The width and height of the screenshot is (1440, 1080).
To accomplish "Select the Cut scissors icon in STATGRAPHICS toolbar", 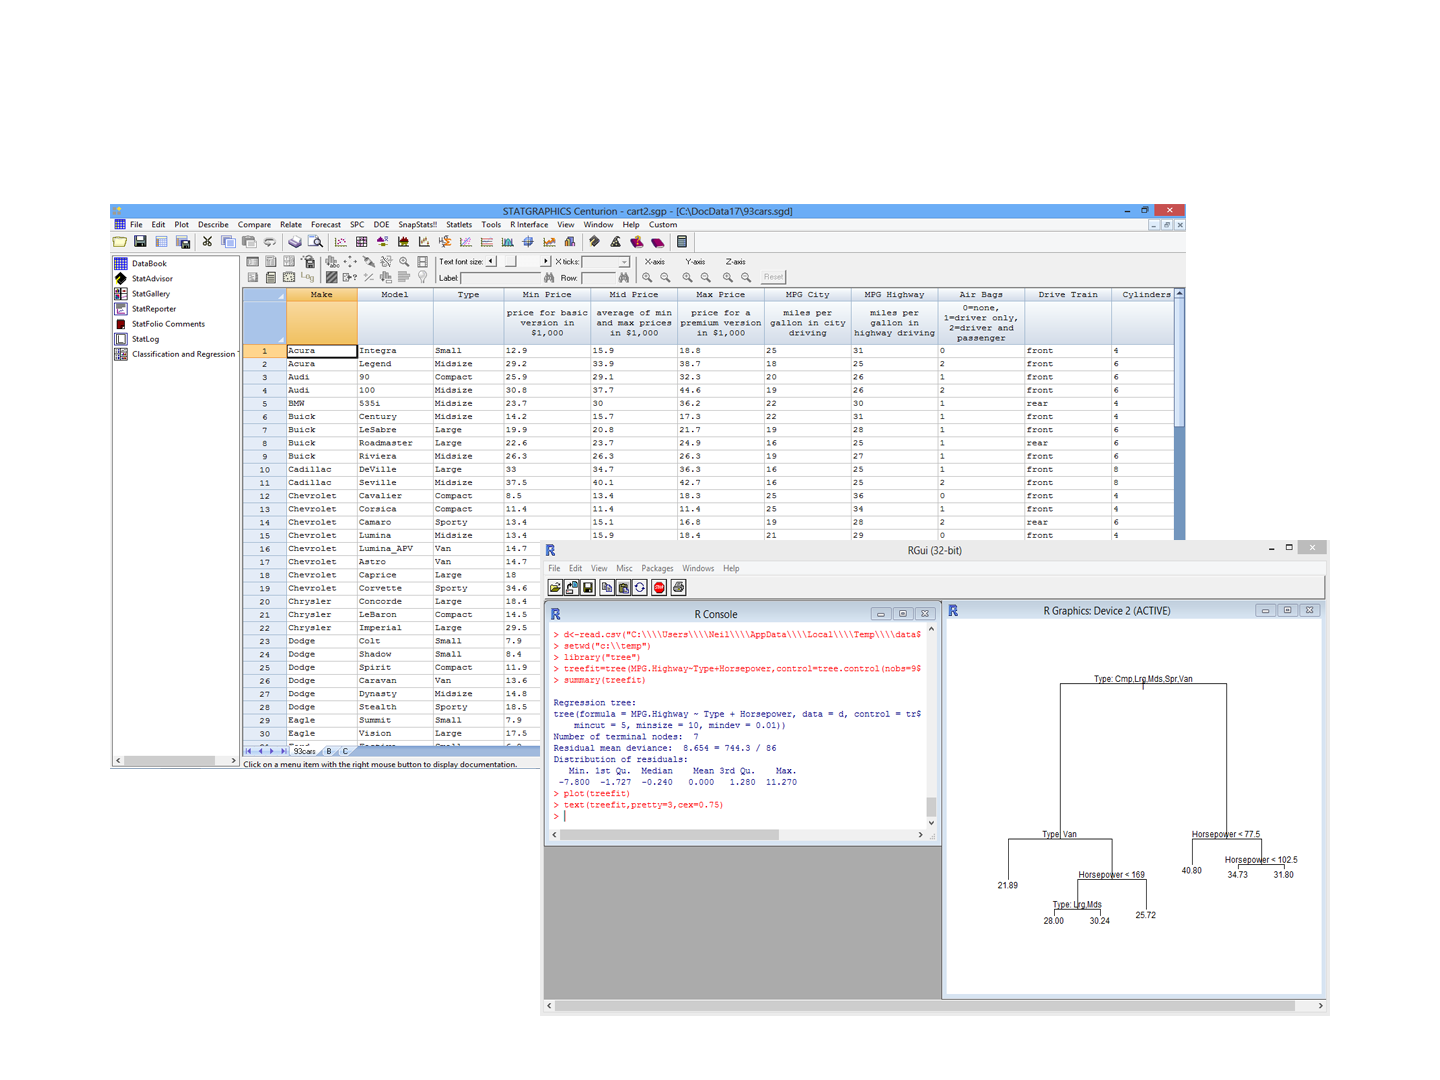I will coord(207,241).
